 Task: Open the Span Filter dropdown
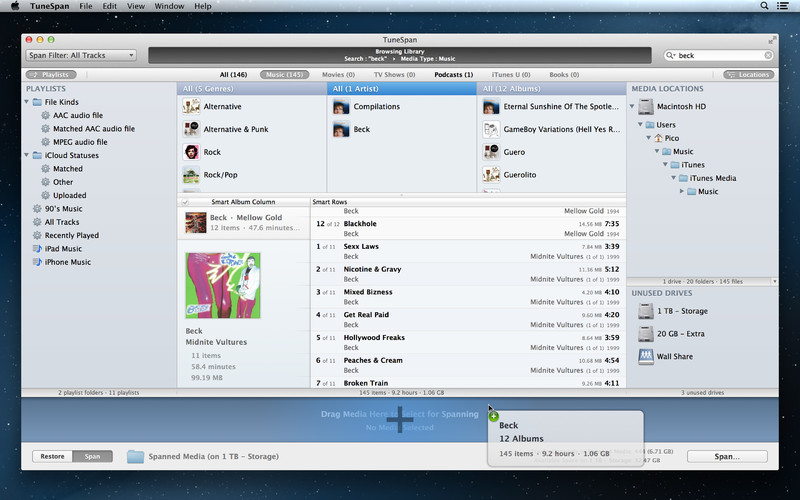point(81,55)
